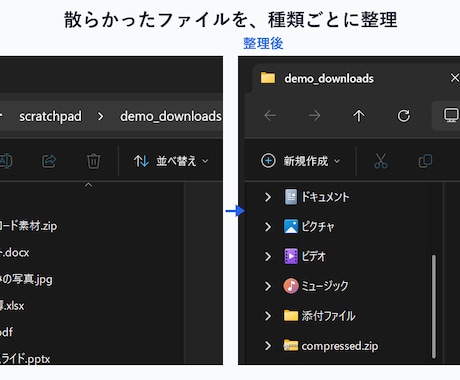Screen dimensions: 460x380
Task: Click the sort-direction chevron above the file list
Action: click(88, 185)
